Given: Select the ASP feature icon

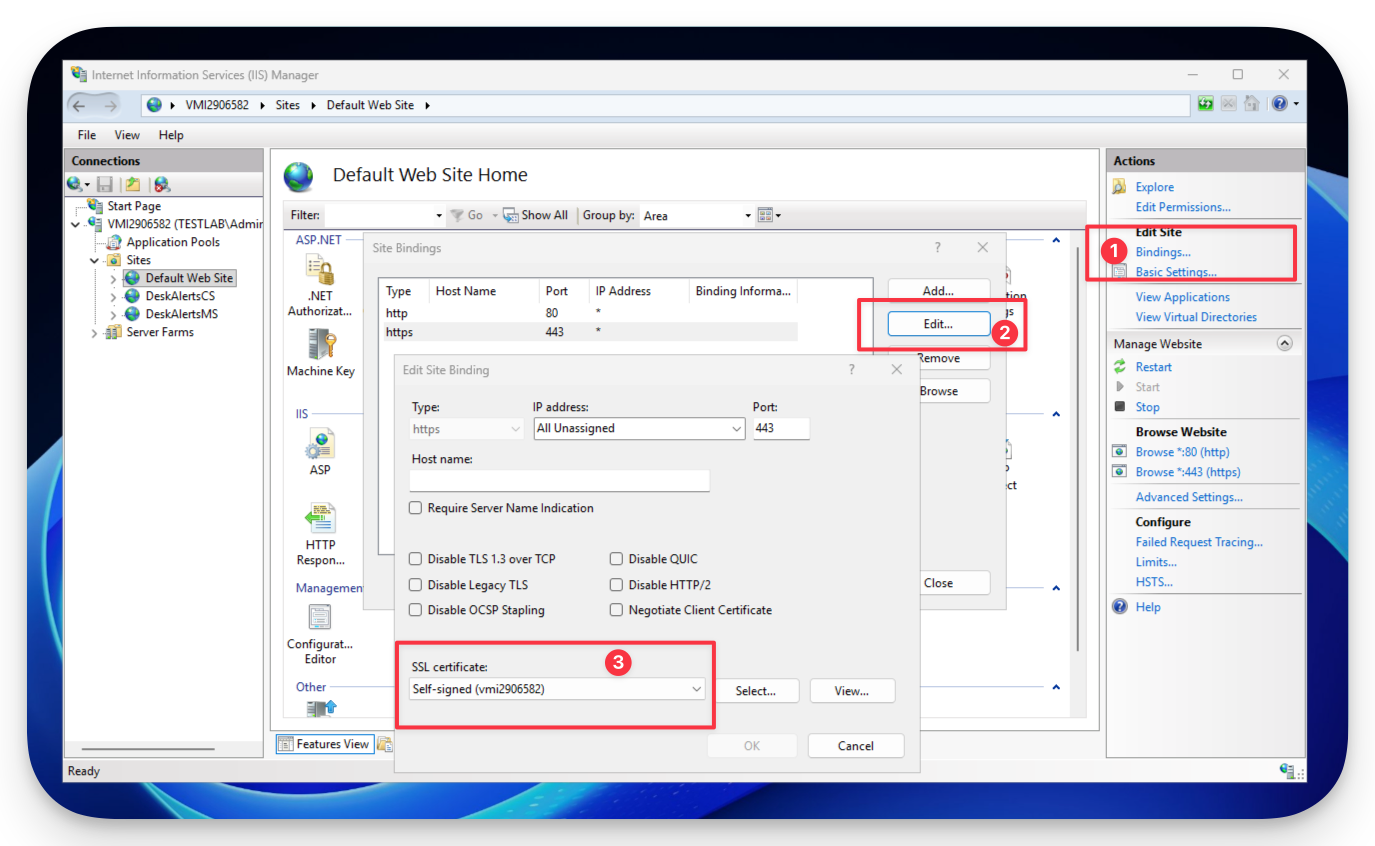Looking at the screenshot, I should 320,447.
